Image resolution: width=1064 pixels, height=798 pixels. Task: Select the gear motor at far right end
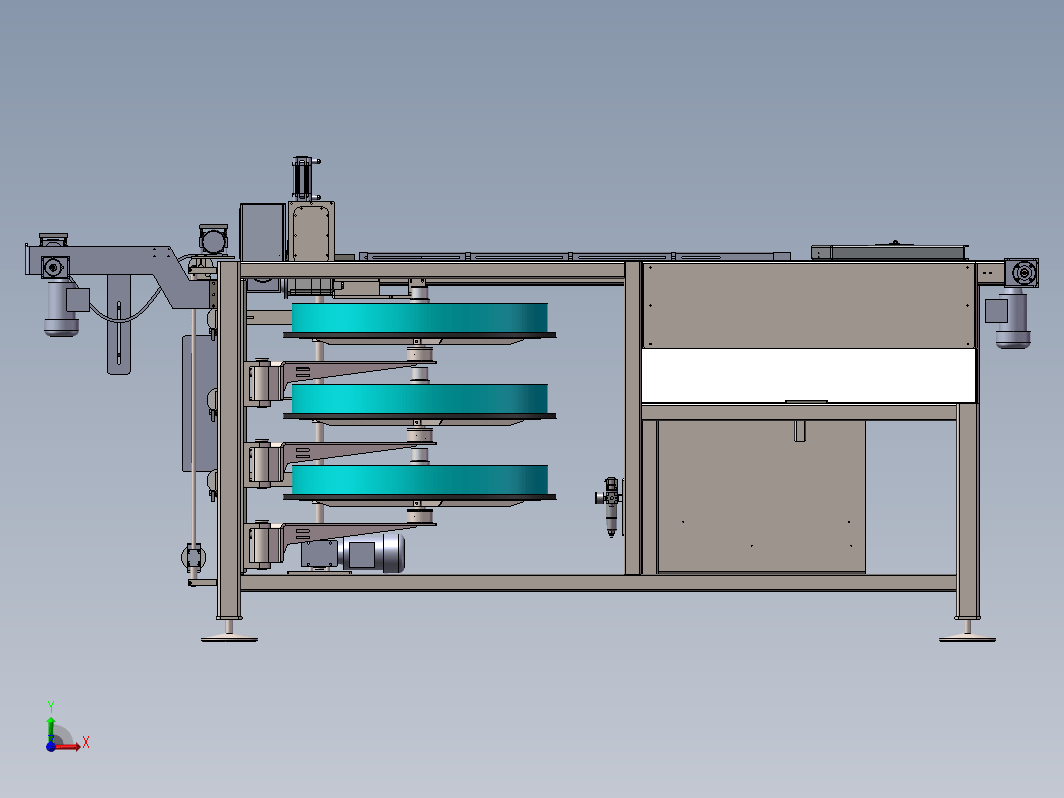point(1013,318)
